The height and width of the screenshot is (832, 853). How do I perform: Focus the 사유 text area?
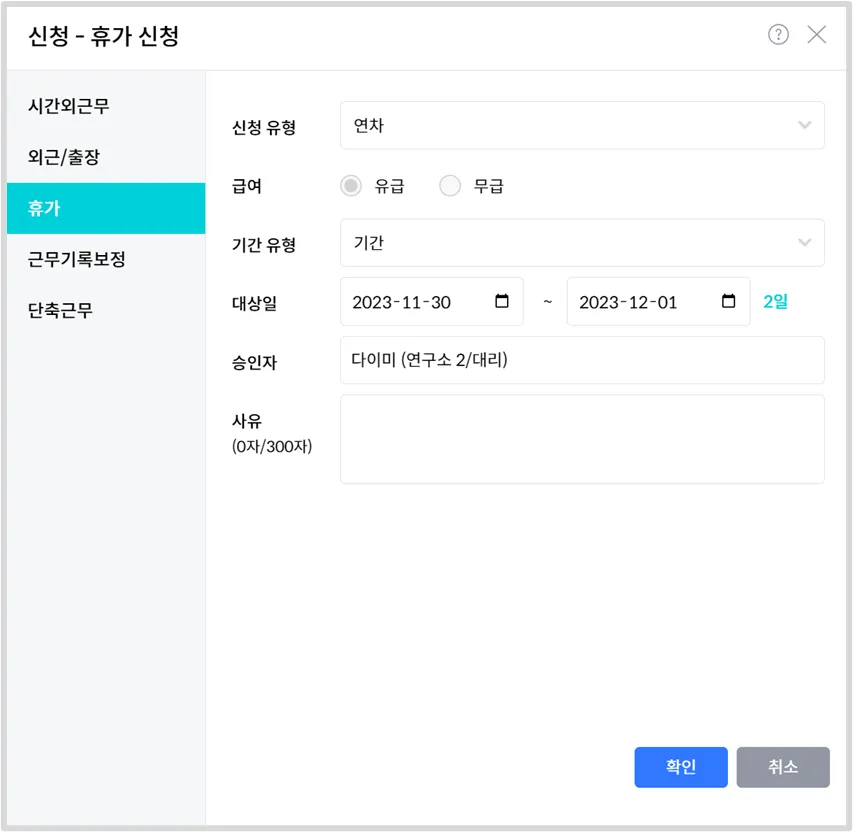582,439
